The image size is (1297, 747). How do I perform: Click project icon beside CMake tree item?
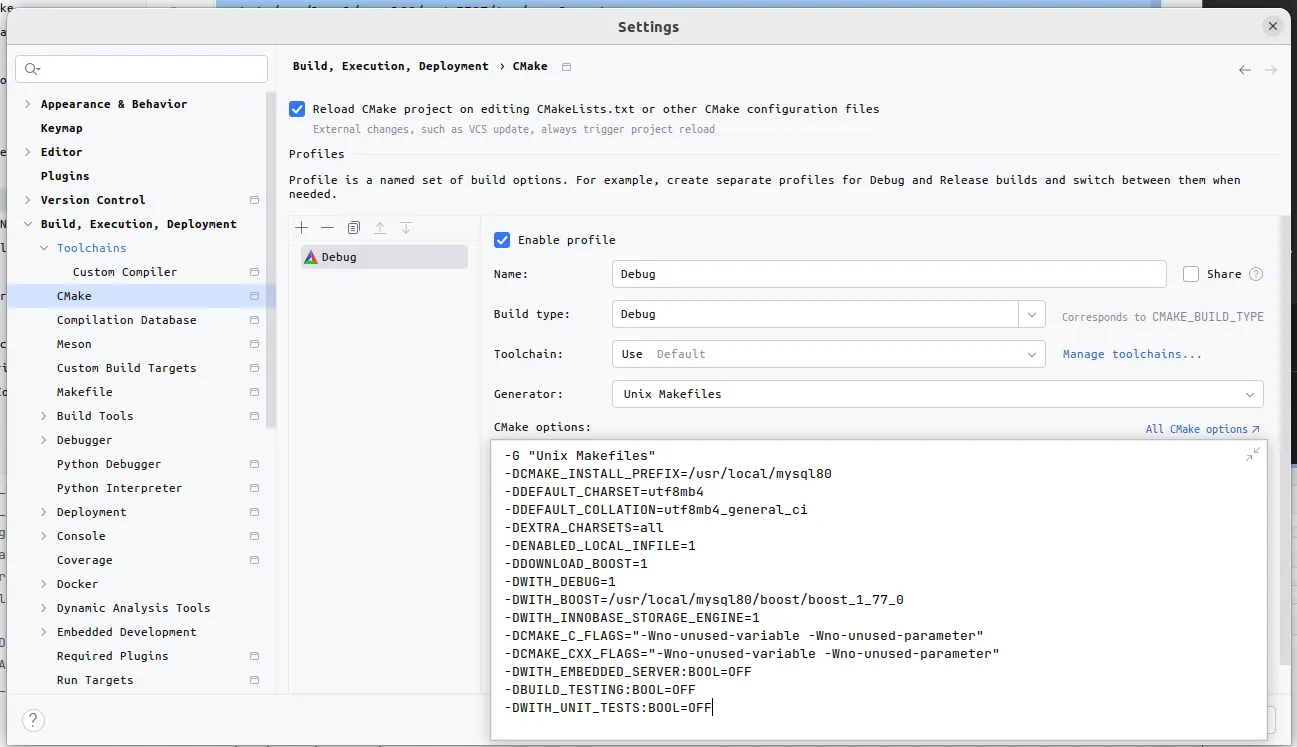254,296
